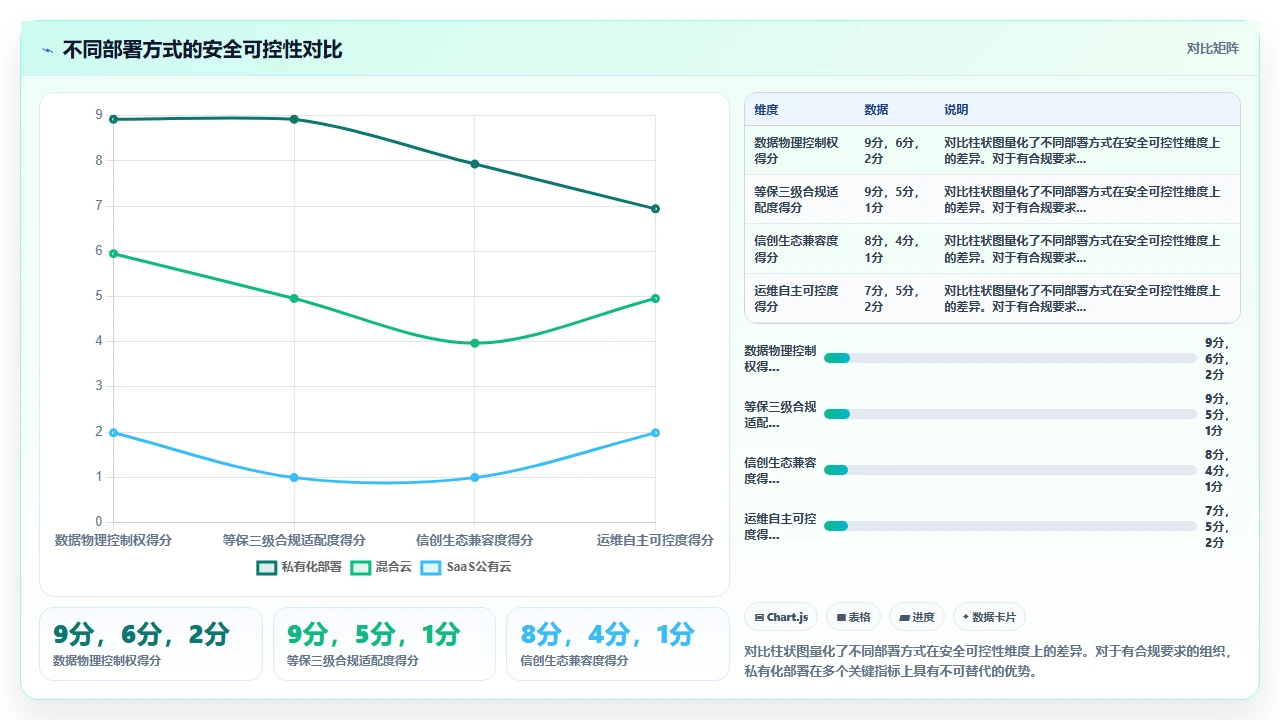Click the Chart.js tag icon
This screenshot has width=1280, height=720.
tap(760, 618)
